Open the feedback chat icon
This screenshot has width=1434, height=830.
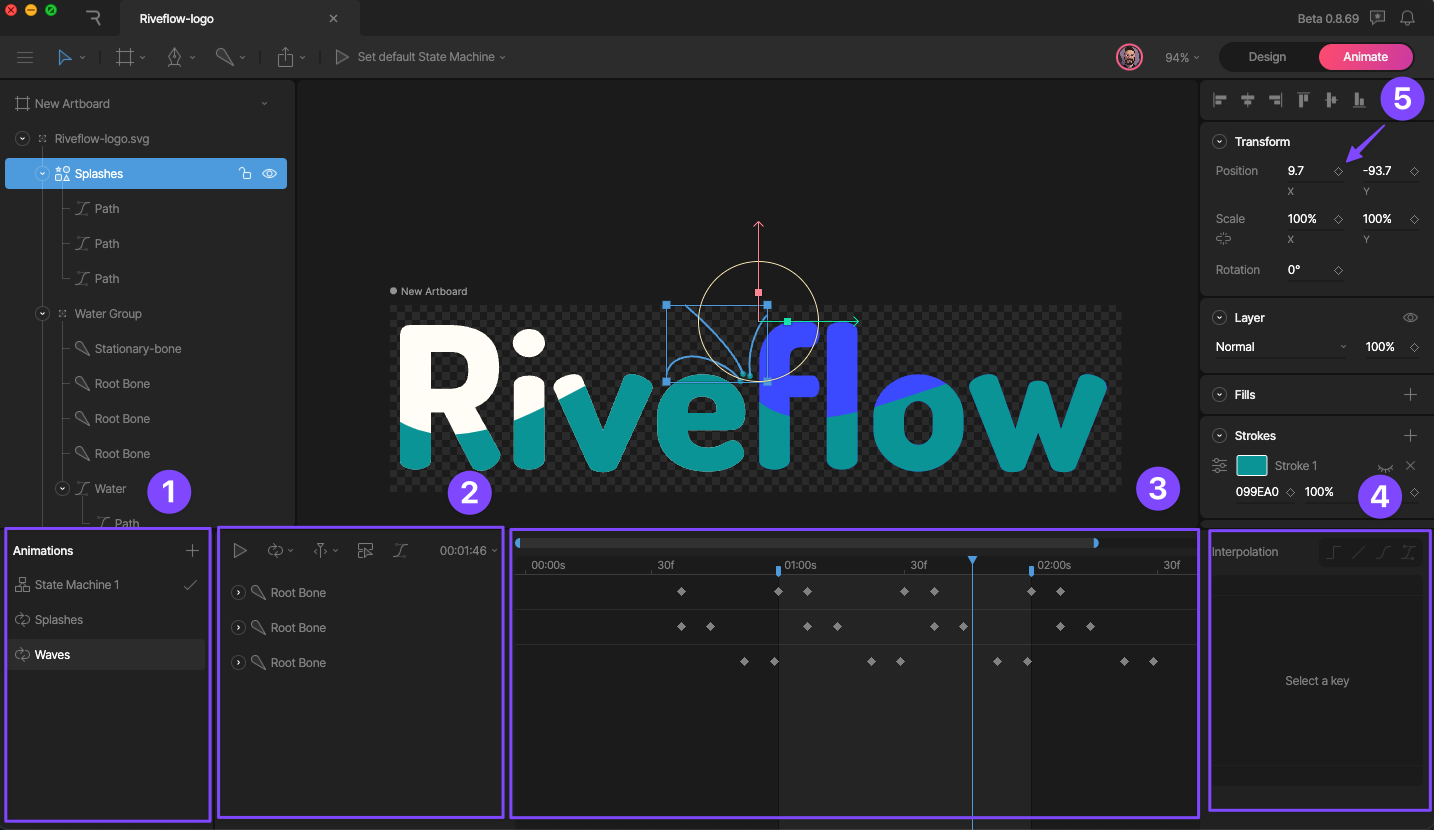click(x=1377, y=18)
